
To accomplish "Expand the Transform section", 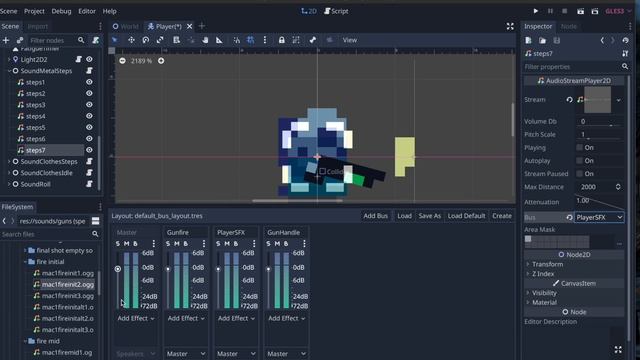I will click(547, 264).
